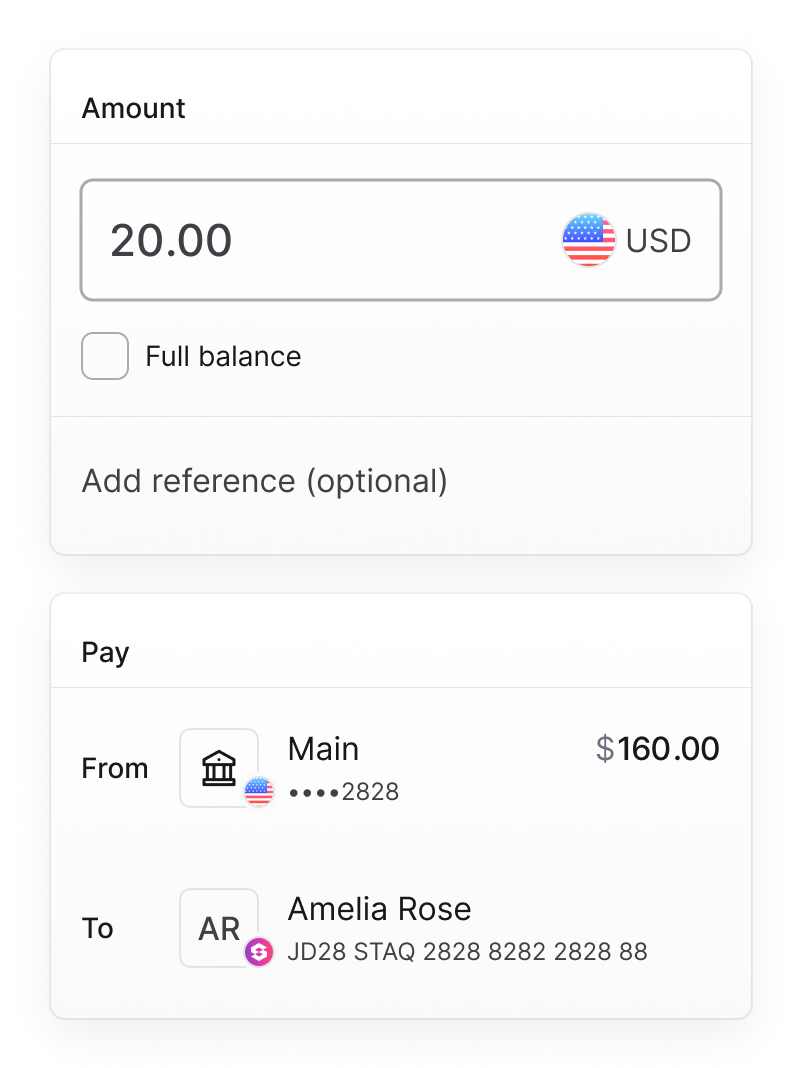Viewport: 800px width, 1068px height.
Task: Click the From label
Action: pos(115,768)
